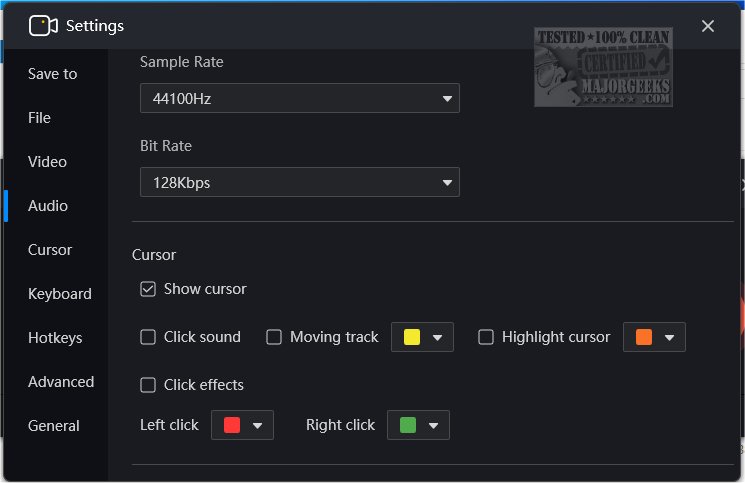Viewport: 745px width, 483px height.
Task: Expand the Sample Rate dropdown
Action: tap(299, 99)
